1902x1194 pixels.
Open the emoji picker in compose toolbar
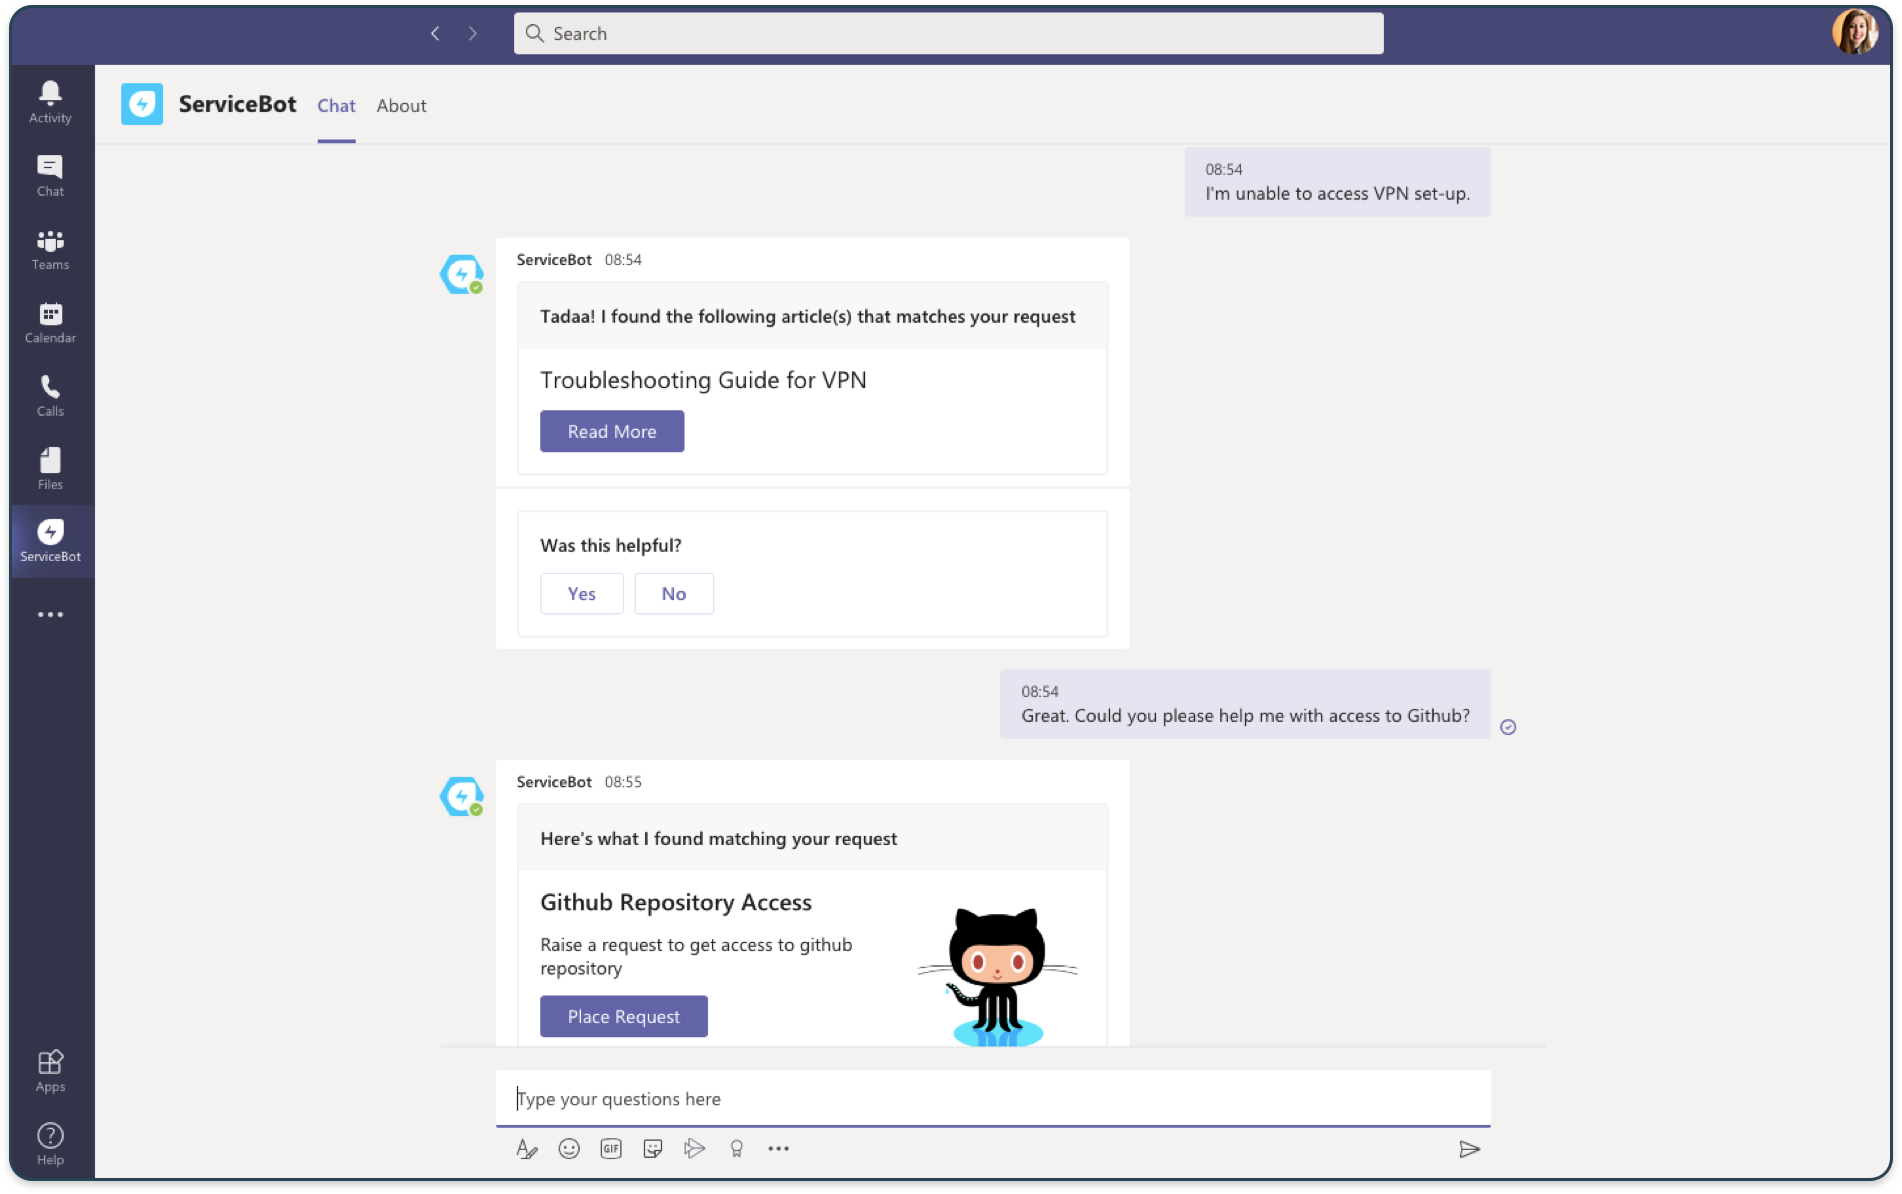(x=569, y=1149)
